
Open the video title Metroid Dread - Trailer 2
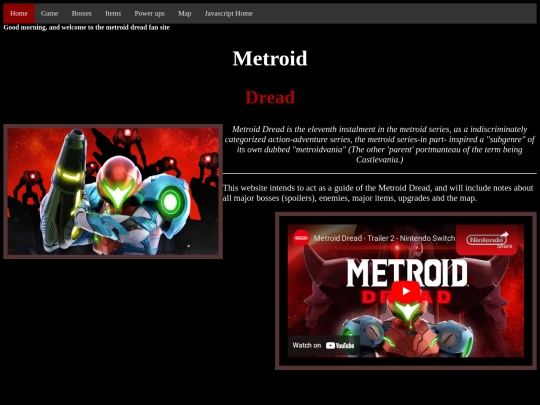tap(384, 238)
